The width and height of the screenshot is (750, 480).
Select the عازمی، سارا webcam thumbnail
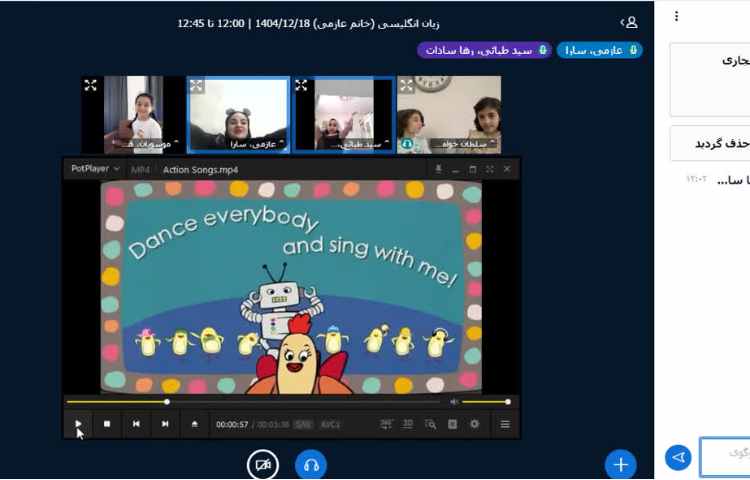(x=238, y=115)
